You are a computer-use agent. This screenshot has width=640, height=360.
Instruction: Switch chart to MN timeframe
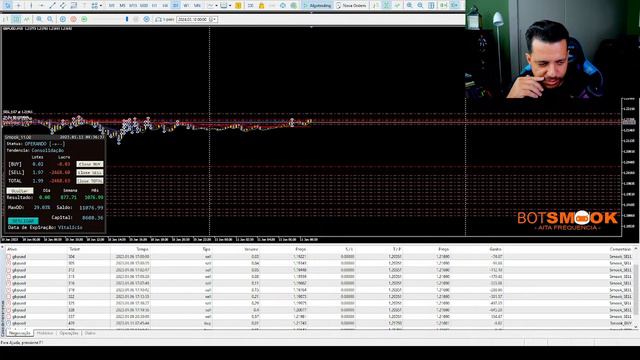tap(197, 5)
